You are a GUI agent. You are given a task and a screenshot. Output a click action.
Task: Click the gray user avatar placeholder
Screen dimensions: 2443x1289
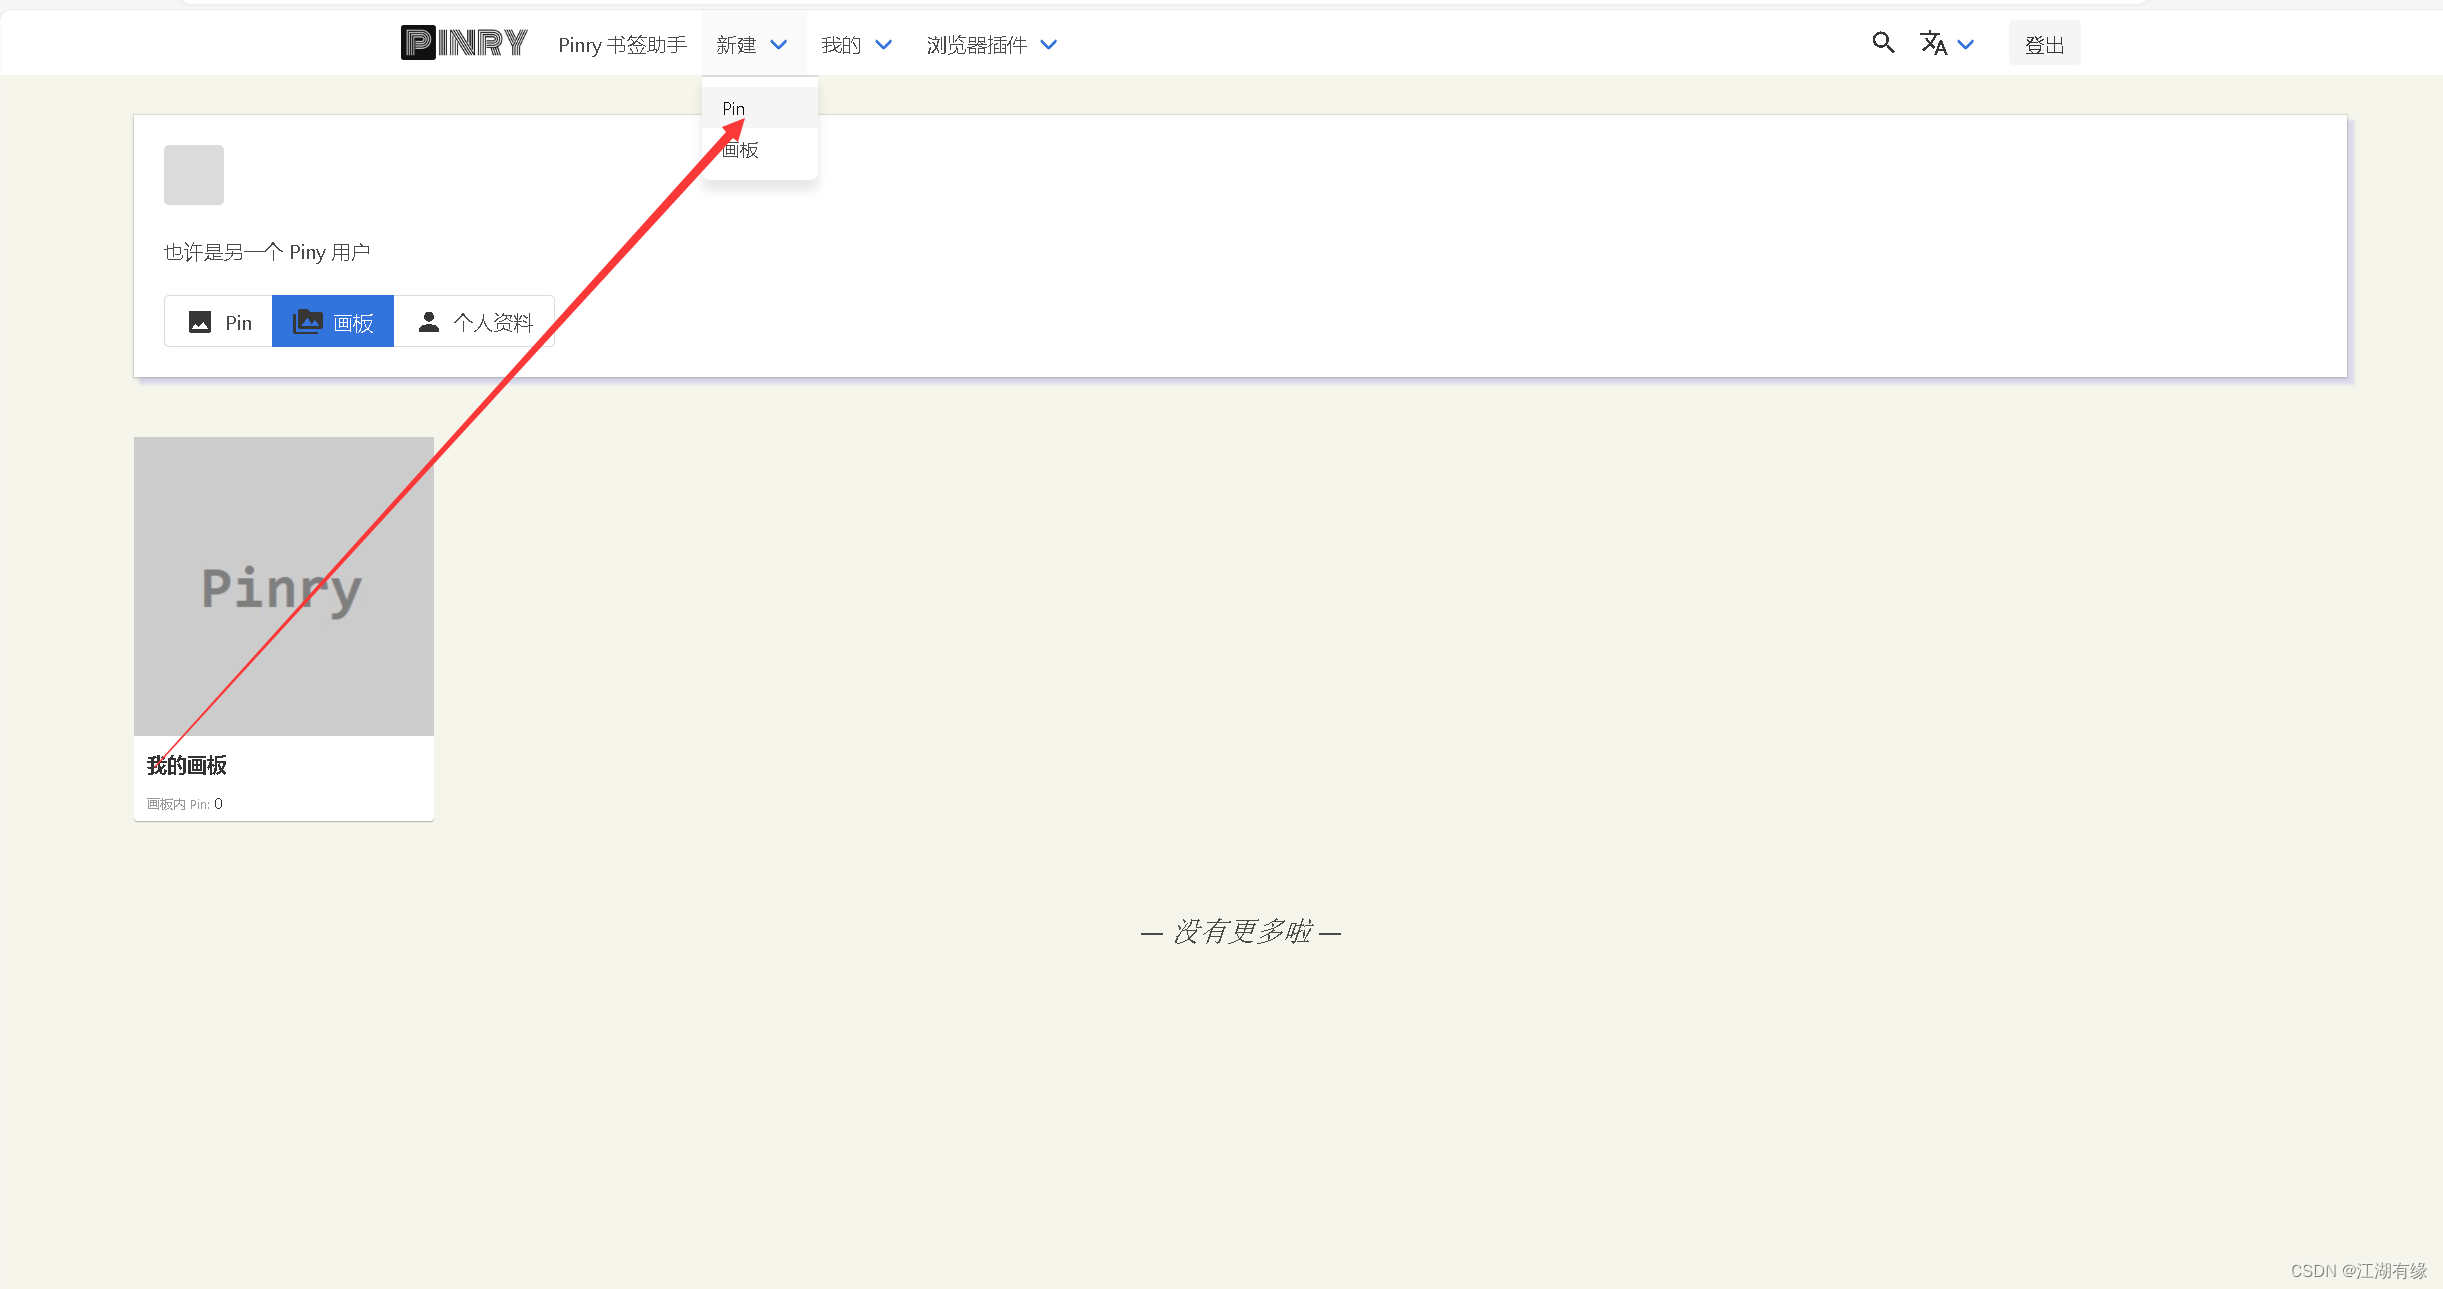(194, 175)
